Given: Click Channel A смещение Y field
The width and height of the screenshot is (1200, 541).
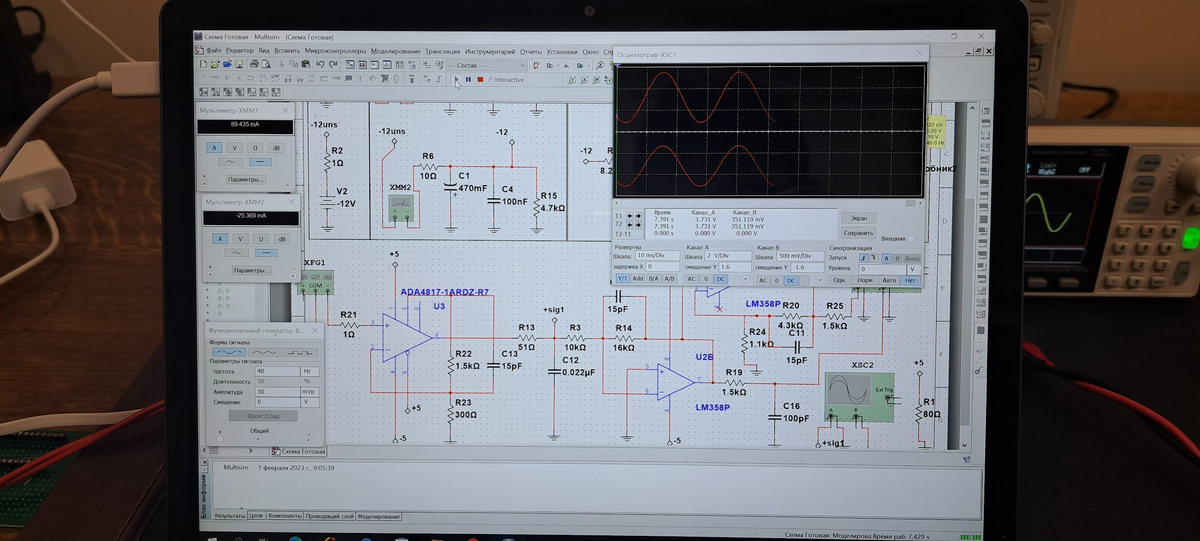Looking at the screenshot, I should [x=735, y=268].
